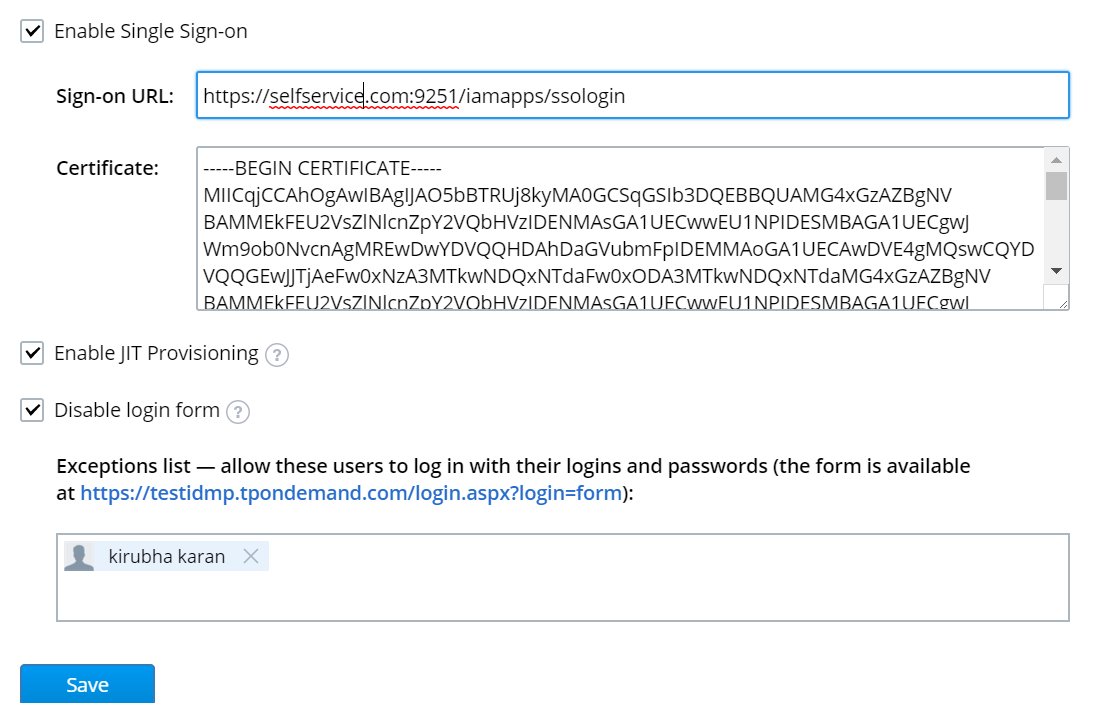Click kirubha karan's avatar icon
Image resolution: width=1096 pixels, height=703 pixels.
coord(79,557)
